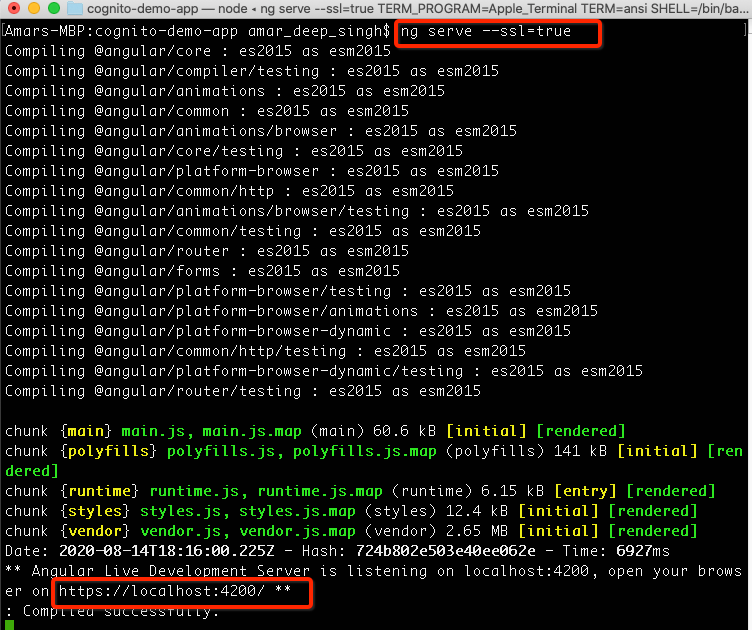Click the '@angular/common : es2015' line
Viewport: 752px width, 630px height.
point(207,111)
